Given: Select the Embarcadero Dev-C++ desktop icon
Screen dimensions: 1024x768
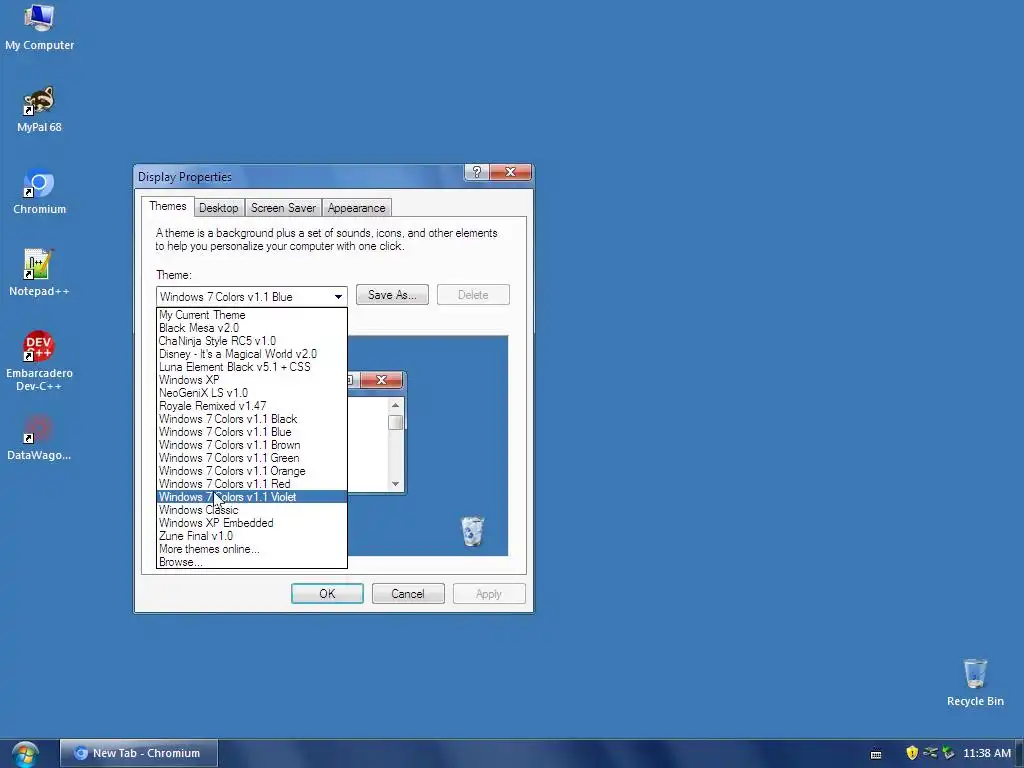Looking at the screenshot, I should (39, 361).
